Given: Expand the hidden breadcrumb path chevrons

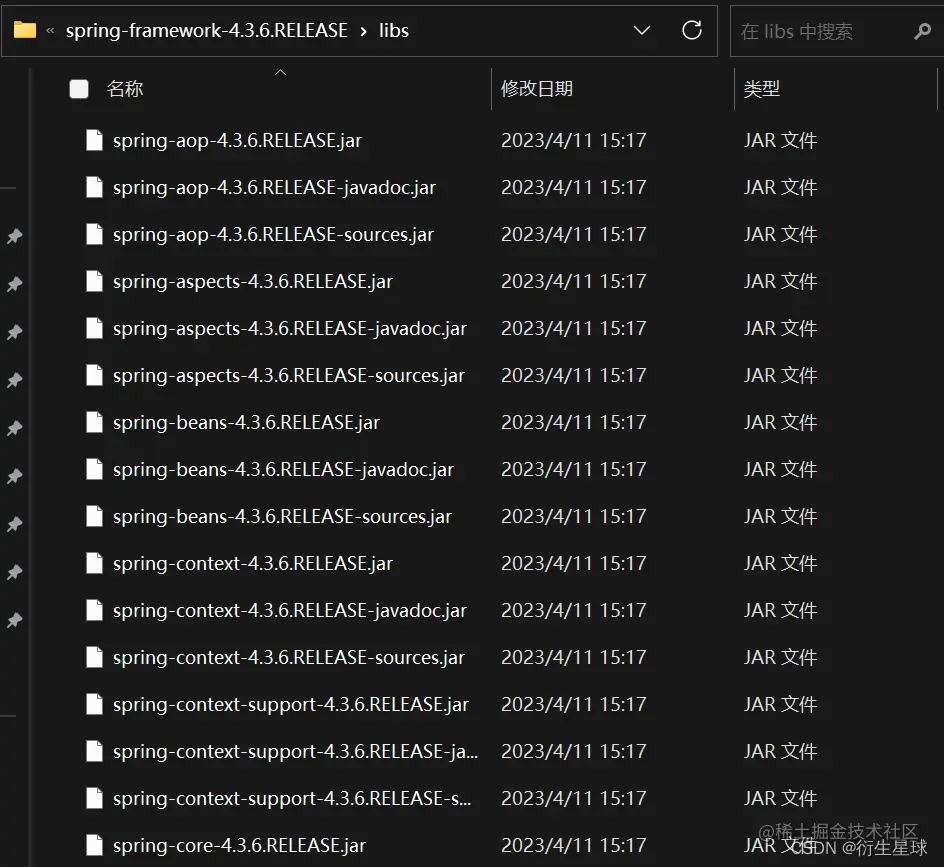Looking at the screenshot, I should 51,30.
